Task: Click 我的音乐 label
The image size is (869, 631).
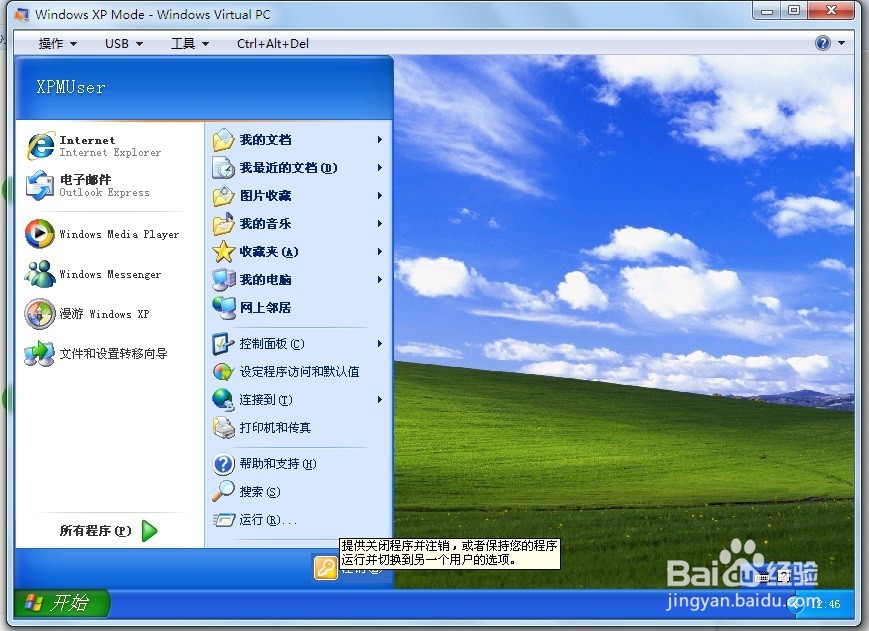Action: [265, 224]
